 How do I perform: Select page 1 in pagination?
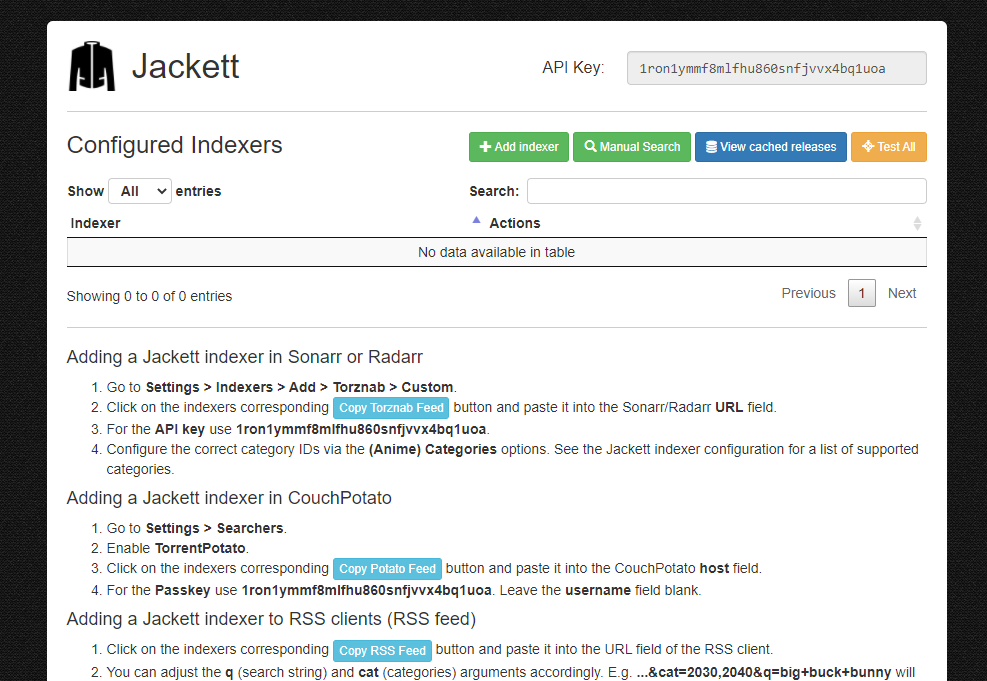(861, 293)
